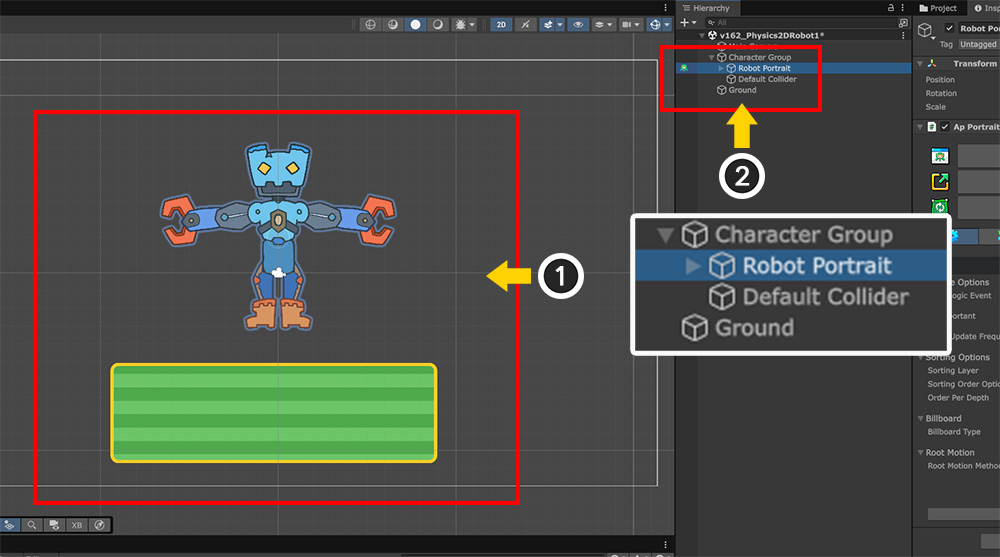Disable the Ap Portrait component checkbox
1000x557 pixels.
[x=945, y=127]
